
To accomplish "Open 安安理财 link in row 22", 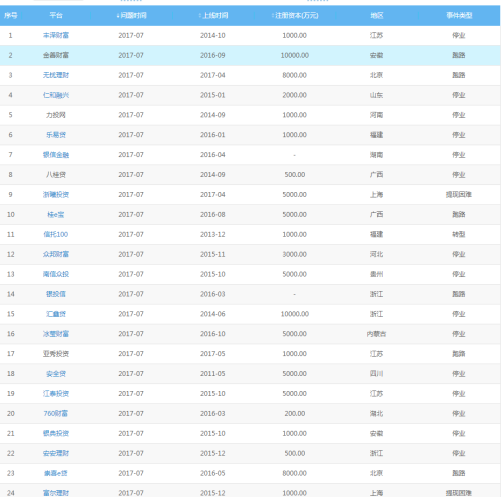I will [x=56, y=453].
